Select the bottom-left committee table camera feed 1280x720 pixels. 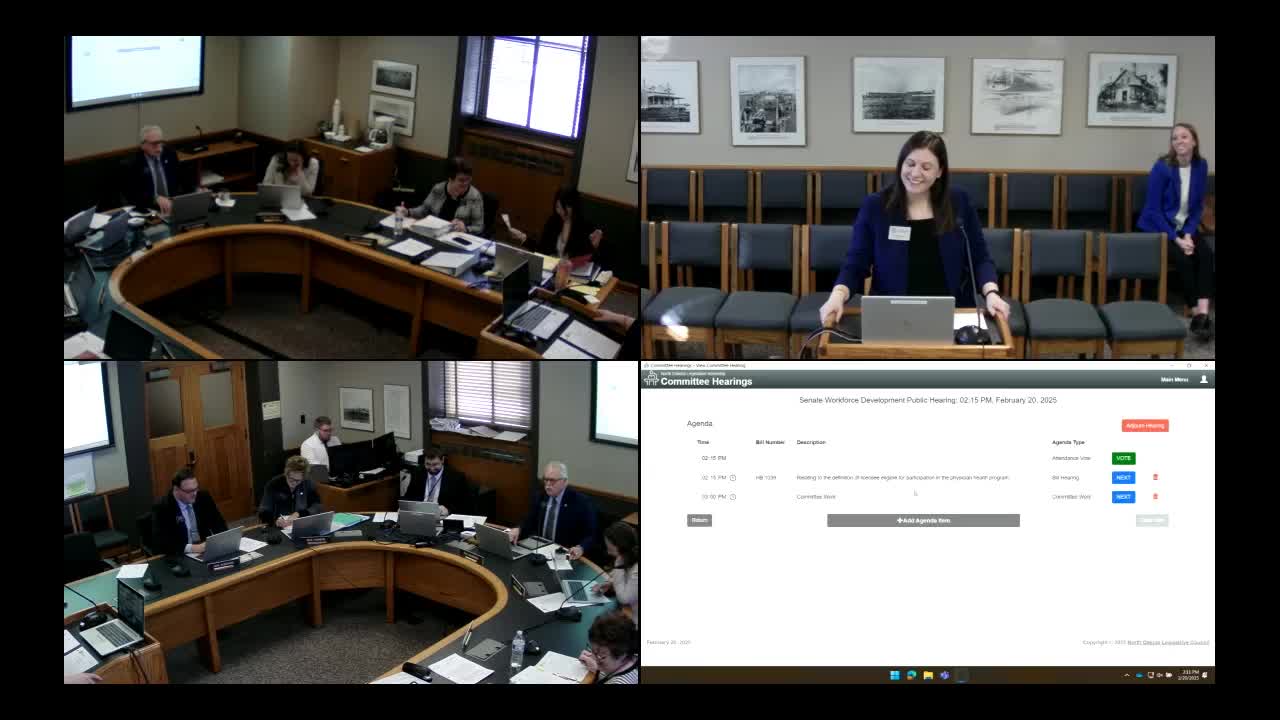point(351,522)
